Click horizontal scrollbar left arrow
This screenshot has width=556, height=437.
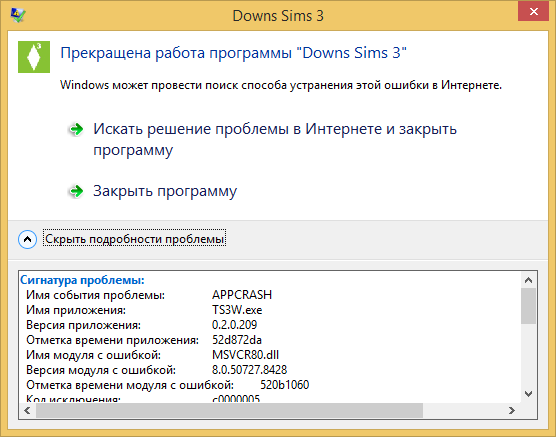(27, 410)
